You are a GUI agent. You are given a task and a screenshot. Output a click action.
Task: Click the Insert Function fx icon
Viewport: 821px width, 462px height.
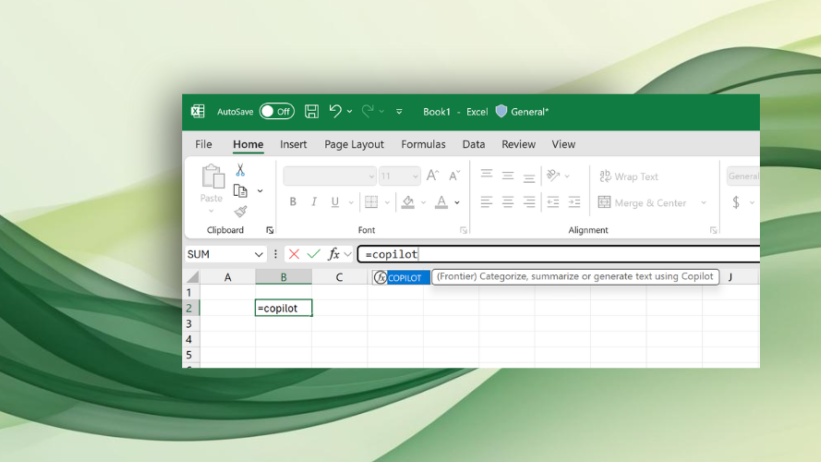click(x=334, y=254)
